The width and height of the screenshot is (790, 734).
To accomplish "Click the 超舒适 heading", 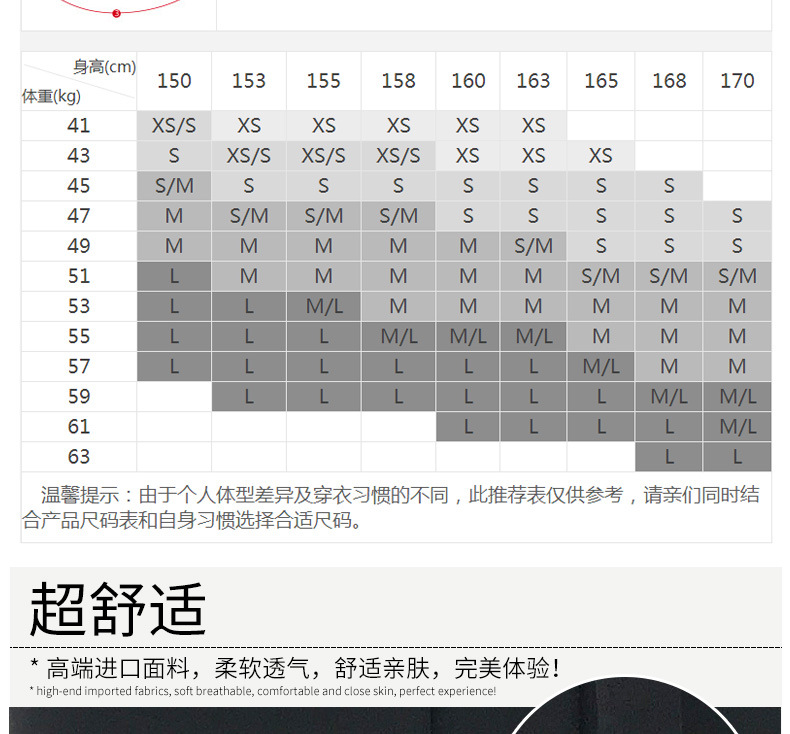I will 117,608.
